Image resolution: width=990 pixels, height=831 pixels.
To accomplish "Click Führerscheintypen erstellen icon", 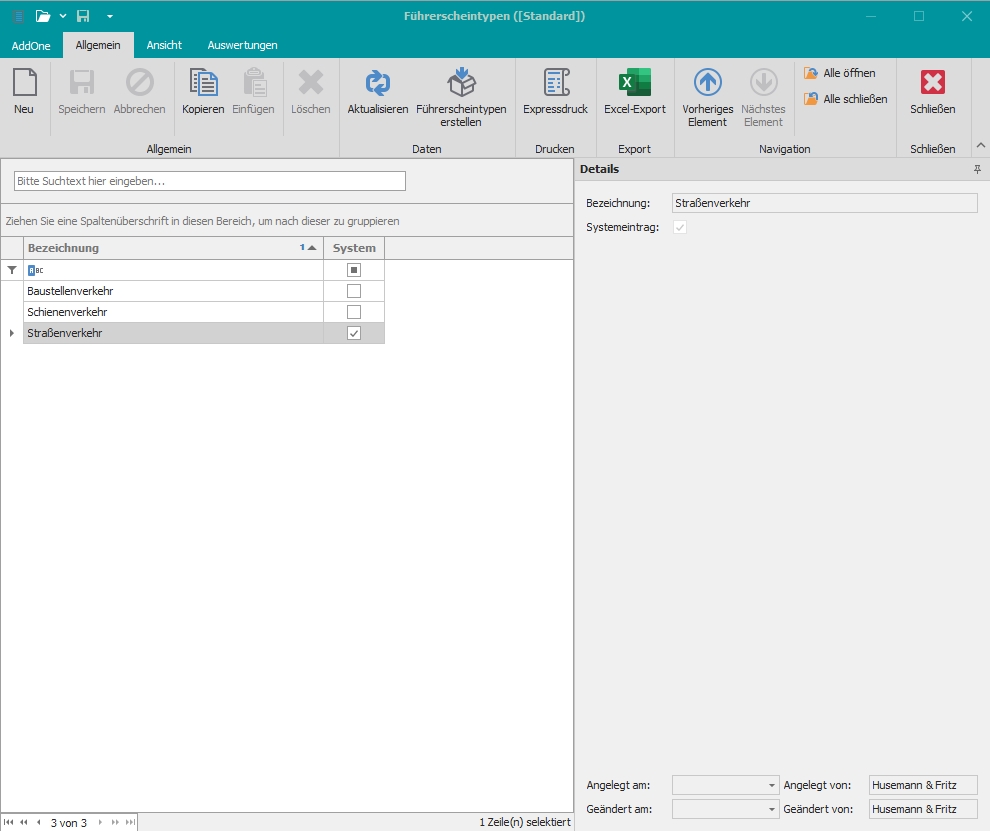I will pyautogui.click(x=461, y=84).
